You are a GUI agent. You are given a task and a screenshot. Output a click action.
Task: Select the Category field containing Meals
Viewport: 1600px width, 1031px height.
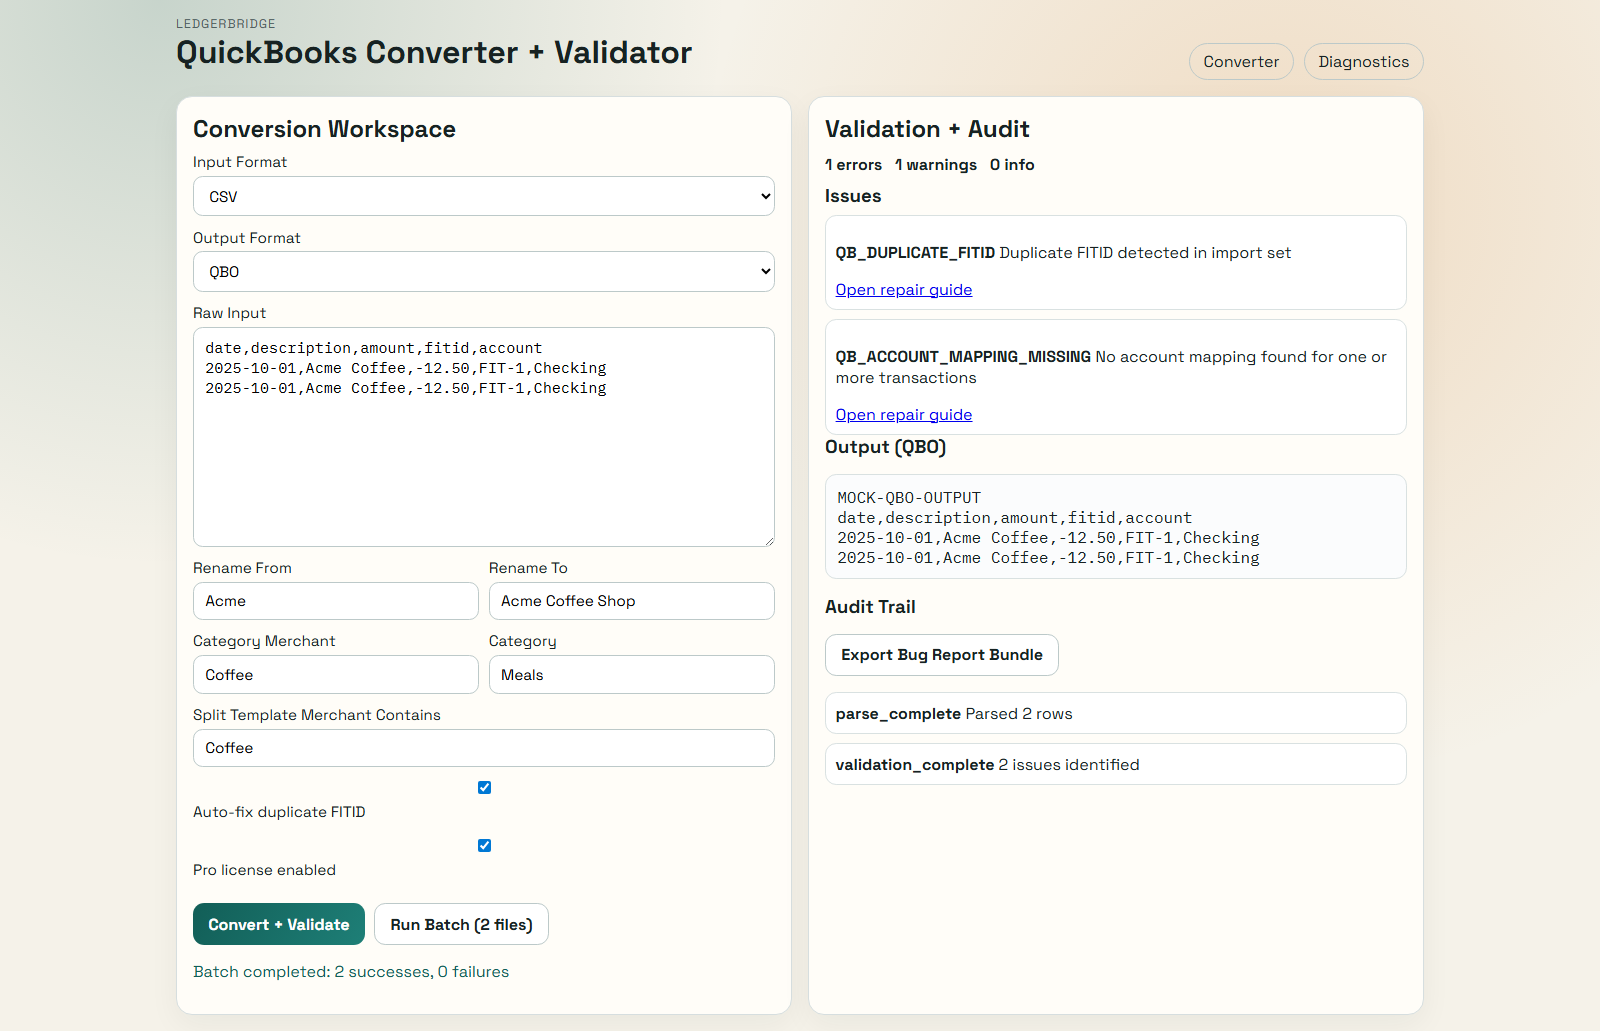[x=631, y=674]
